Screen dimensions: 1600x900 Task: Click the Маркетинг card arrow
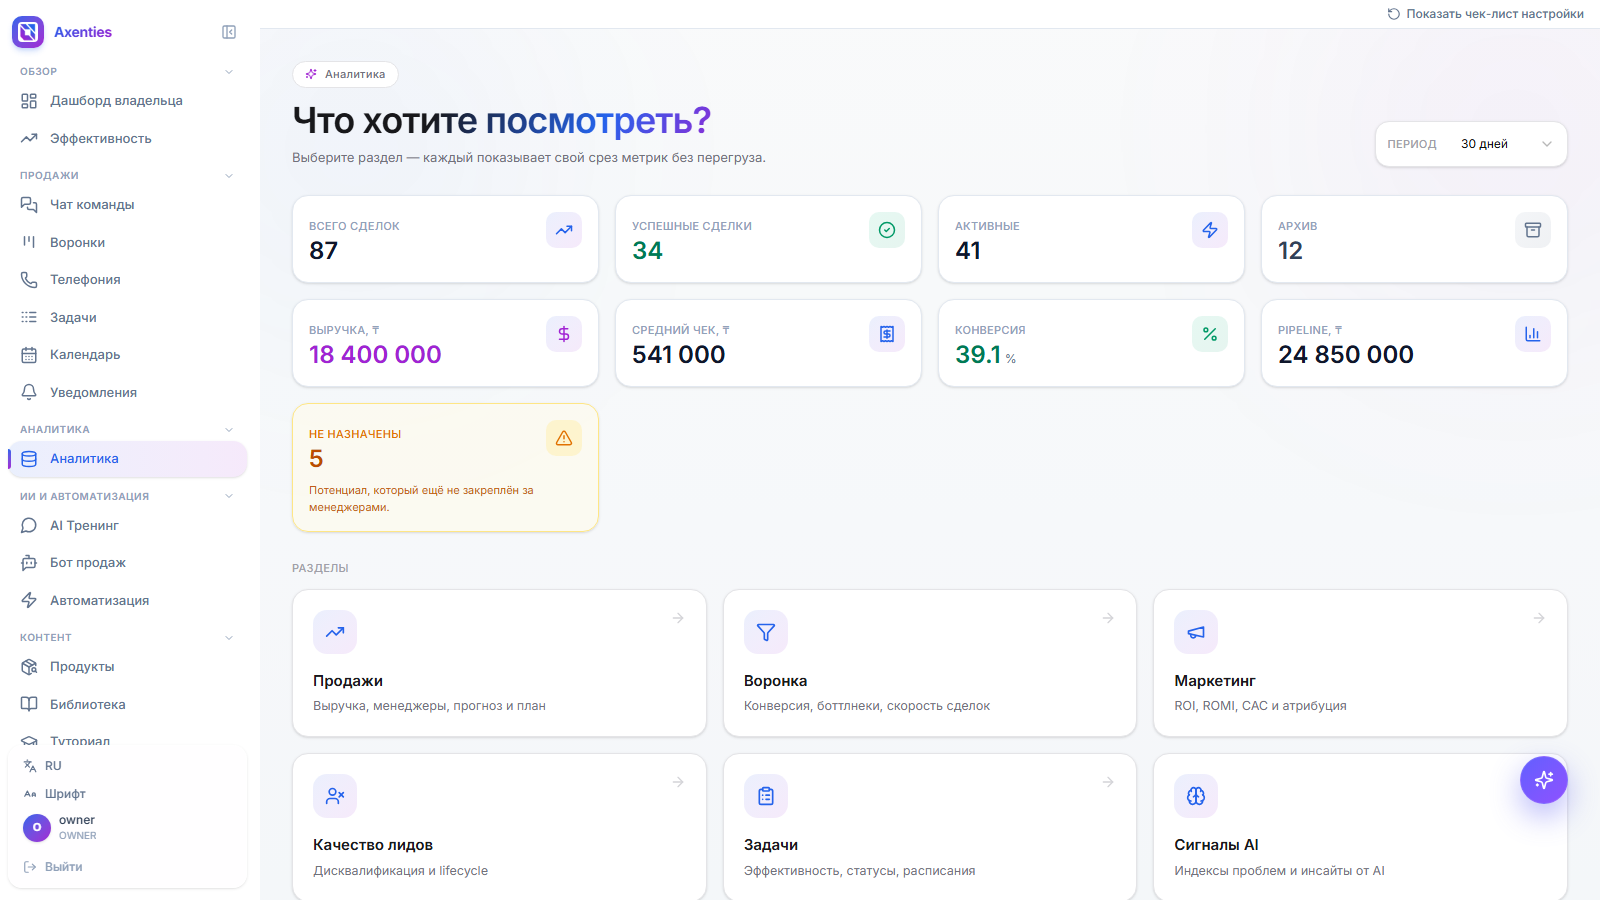tap(1539, 618)
